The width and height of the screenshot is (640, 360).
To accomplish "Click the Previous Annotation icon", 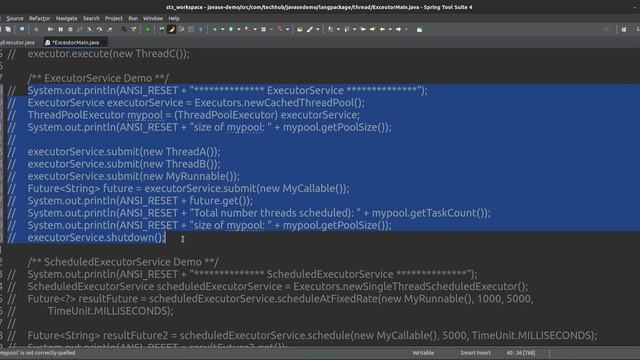I will pyautogui.click(x=346, y=29).
